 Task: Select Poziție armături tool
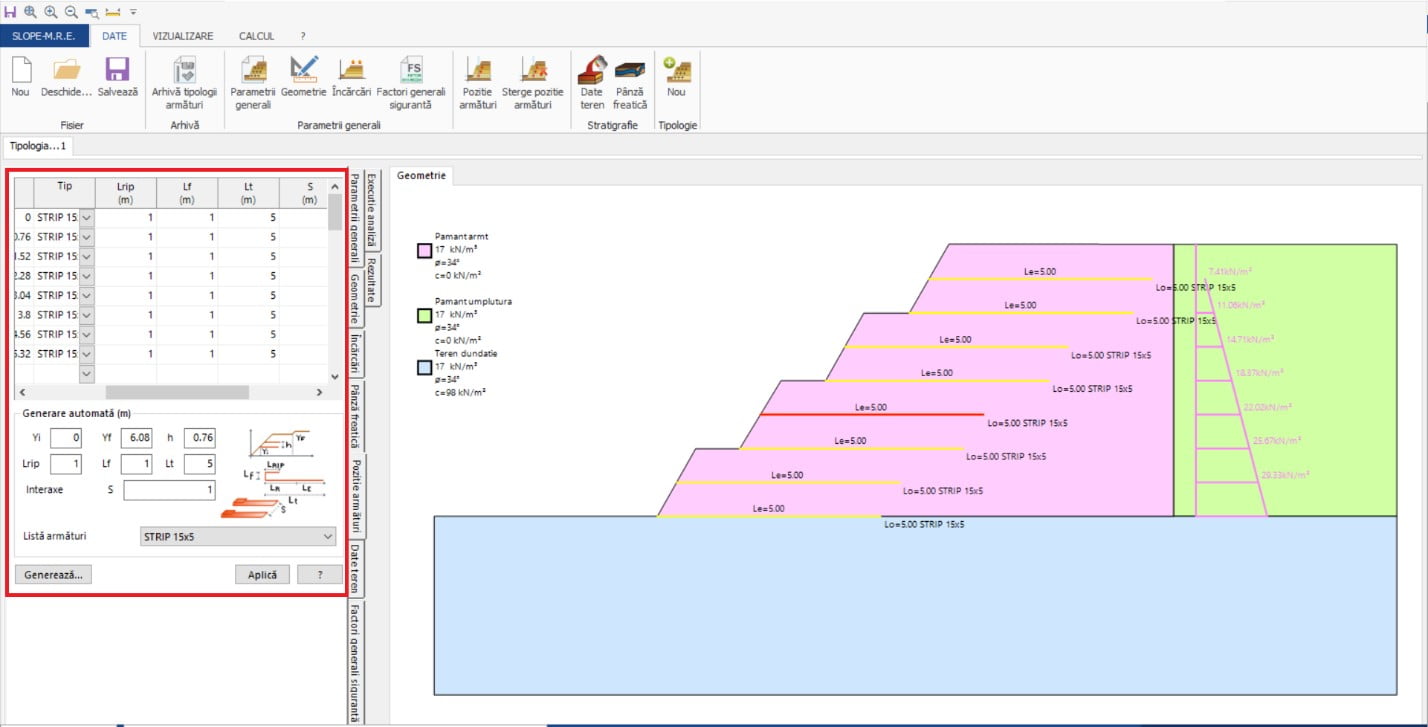click(x=478, y=72)
